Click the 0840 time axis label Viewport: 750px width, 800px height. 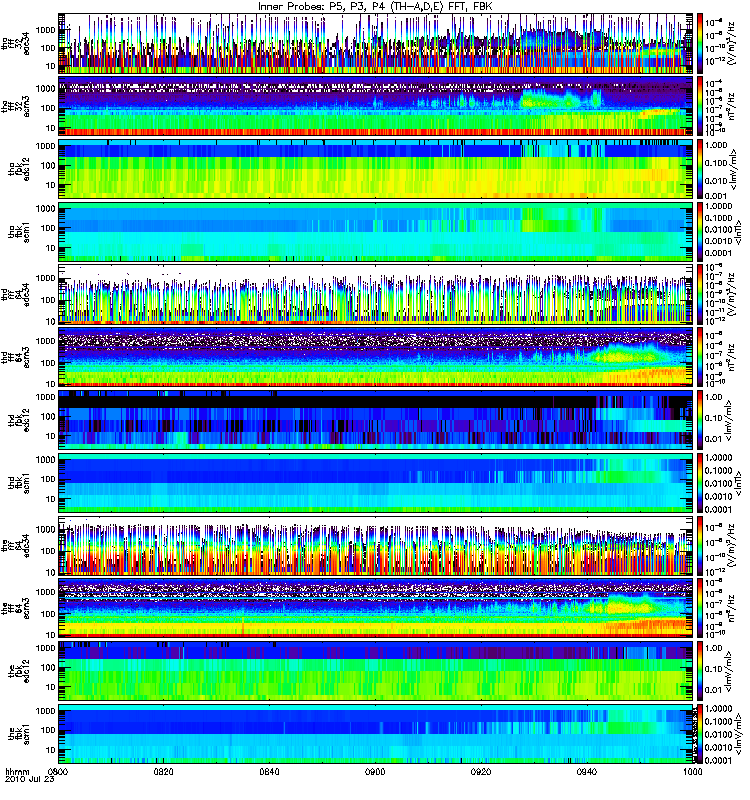(x=269, y=771)
